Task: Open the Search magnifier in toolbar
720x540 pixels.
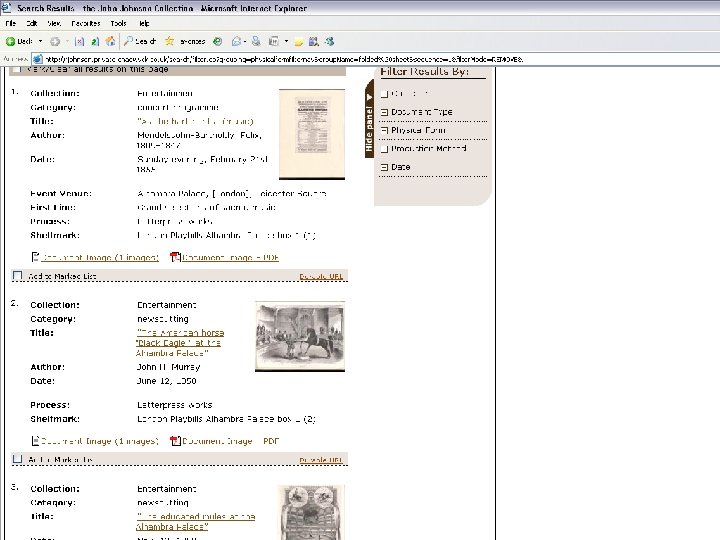Action: (x=129, y=41)
